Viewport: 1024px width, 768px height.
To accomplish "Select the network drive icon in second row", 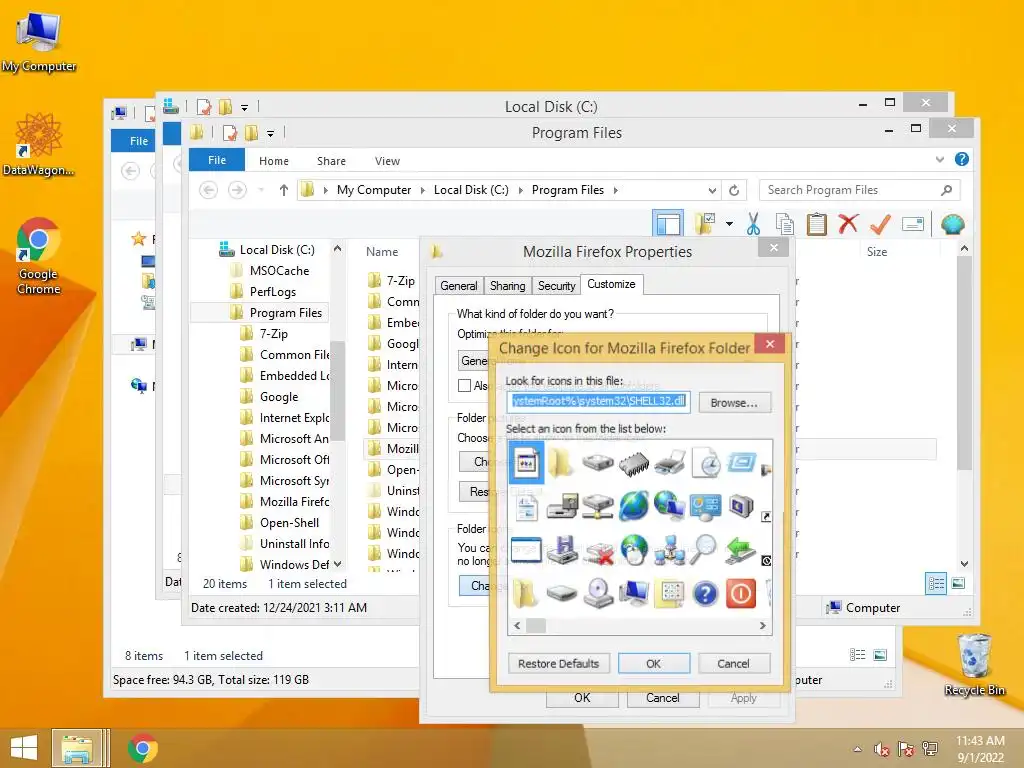I will coord(598,506).
